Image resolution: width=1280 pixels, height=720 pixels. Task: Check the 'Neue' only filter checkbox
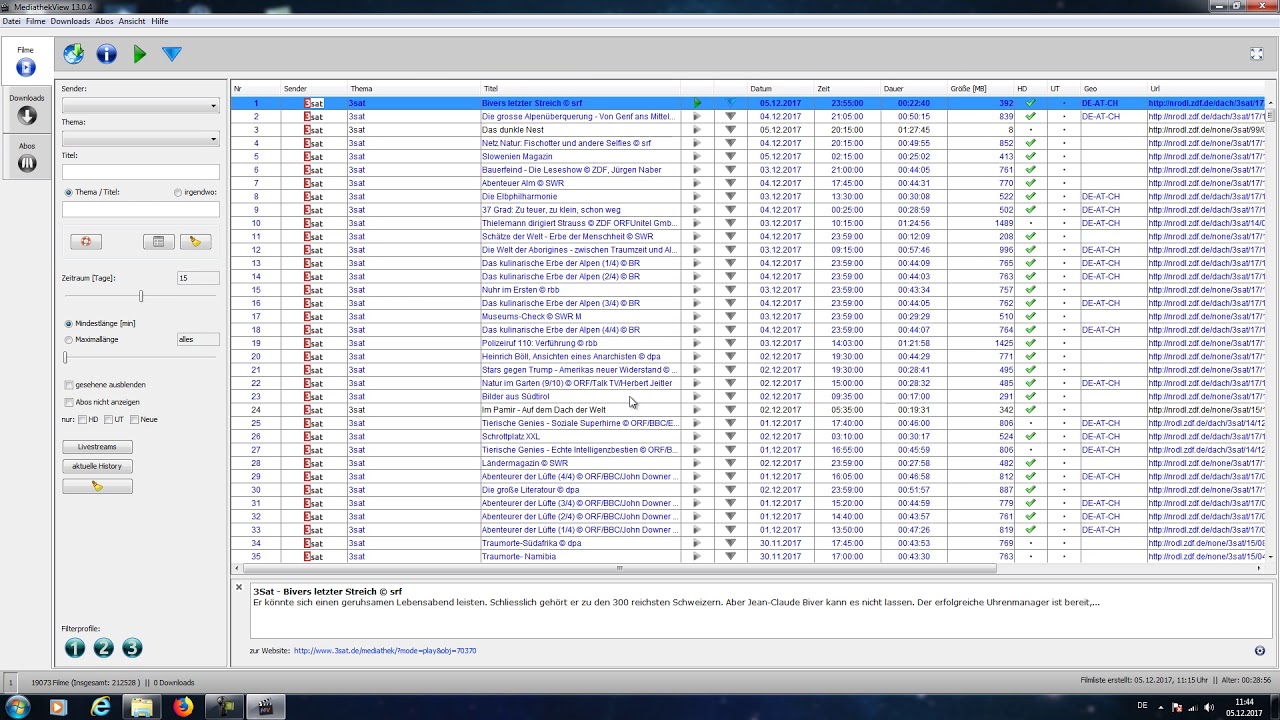135,420
